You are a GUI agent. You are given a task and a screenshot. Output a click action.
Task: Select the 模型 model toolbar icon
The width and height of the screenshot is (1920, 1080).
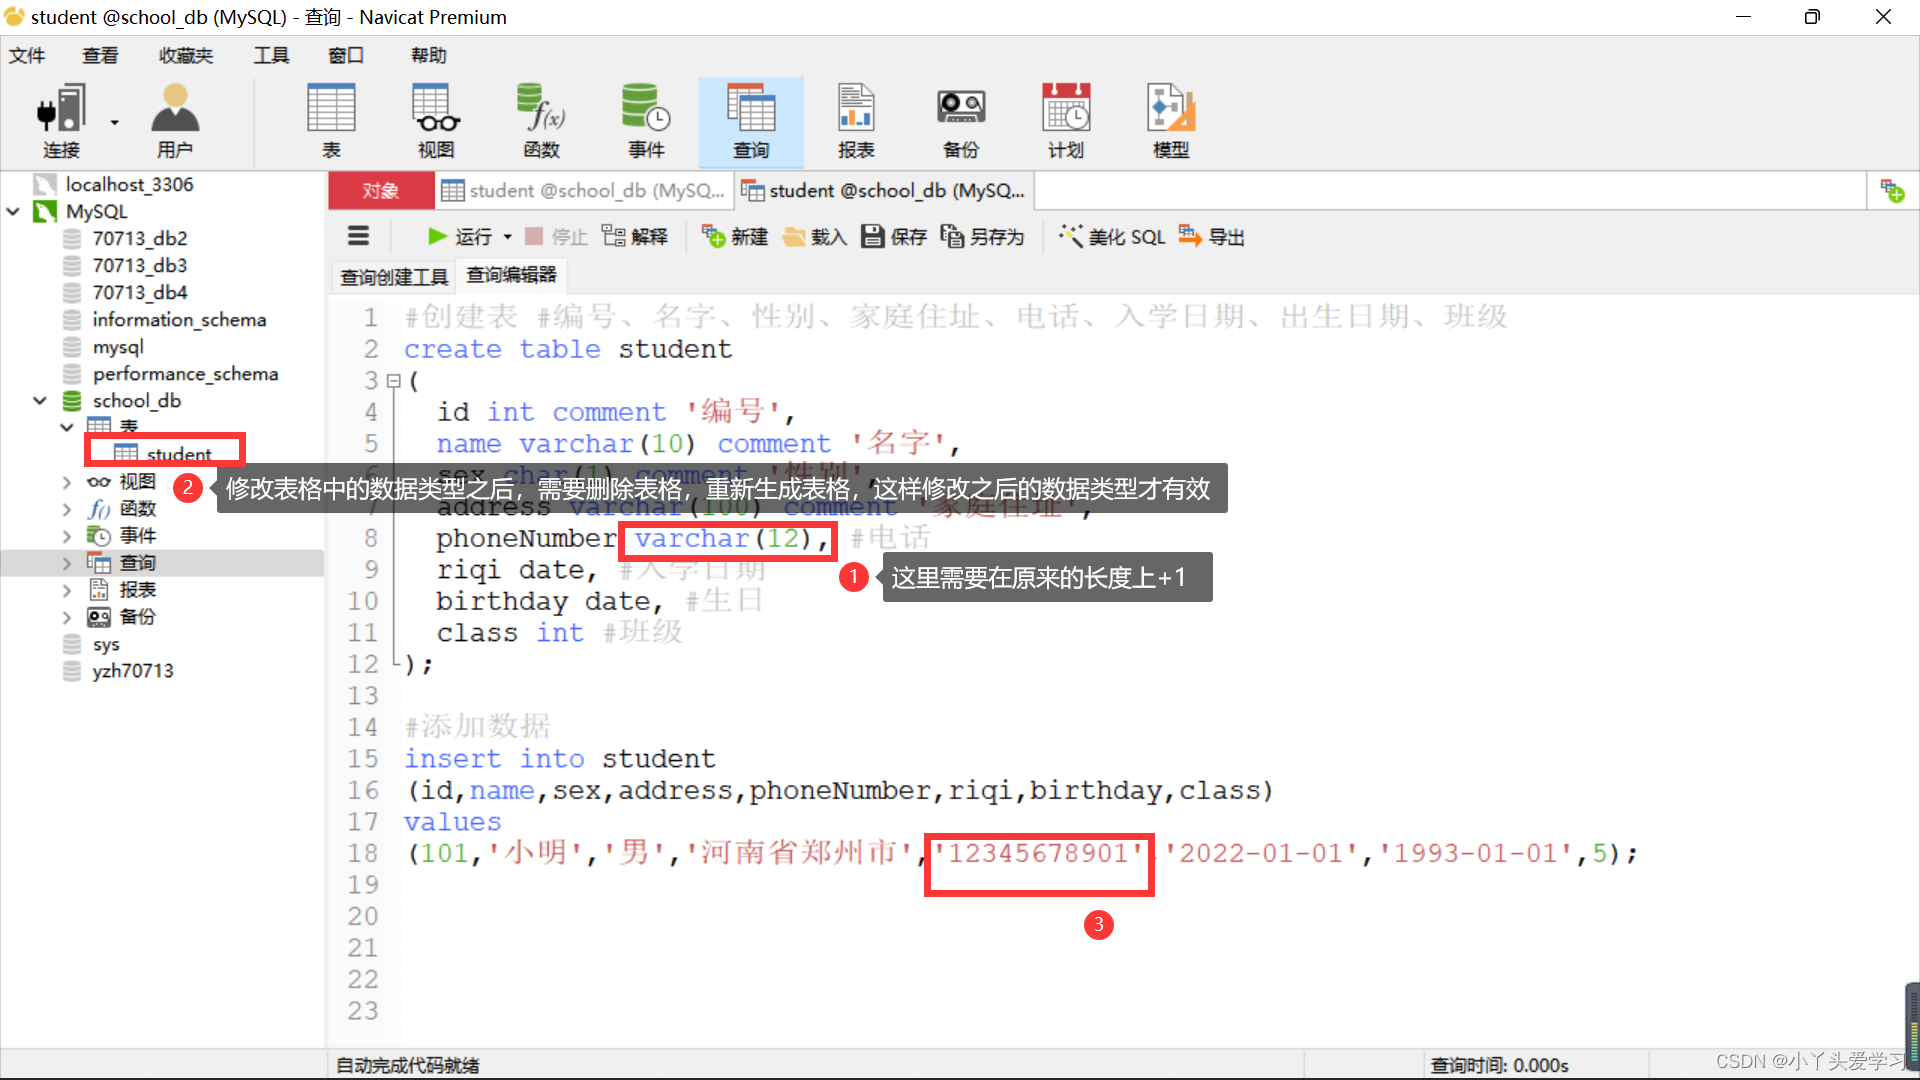click(x=1171, y=121)
